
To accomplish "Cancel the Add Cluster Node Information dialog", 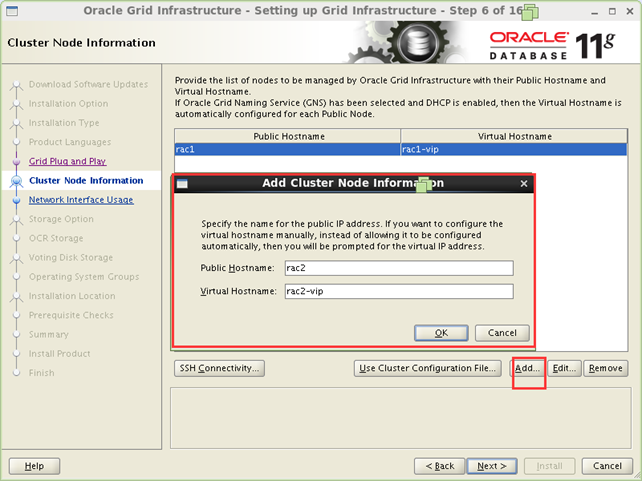I will point(502,333).
